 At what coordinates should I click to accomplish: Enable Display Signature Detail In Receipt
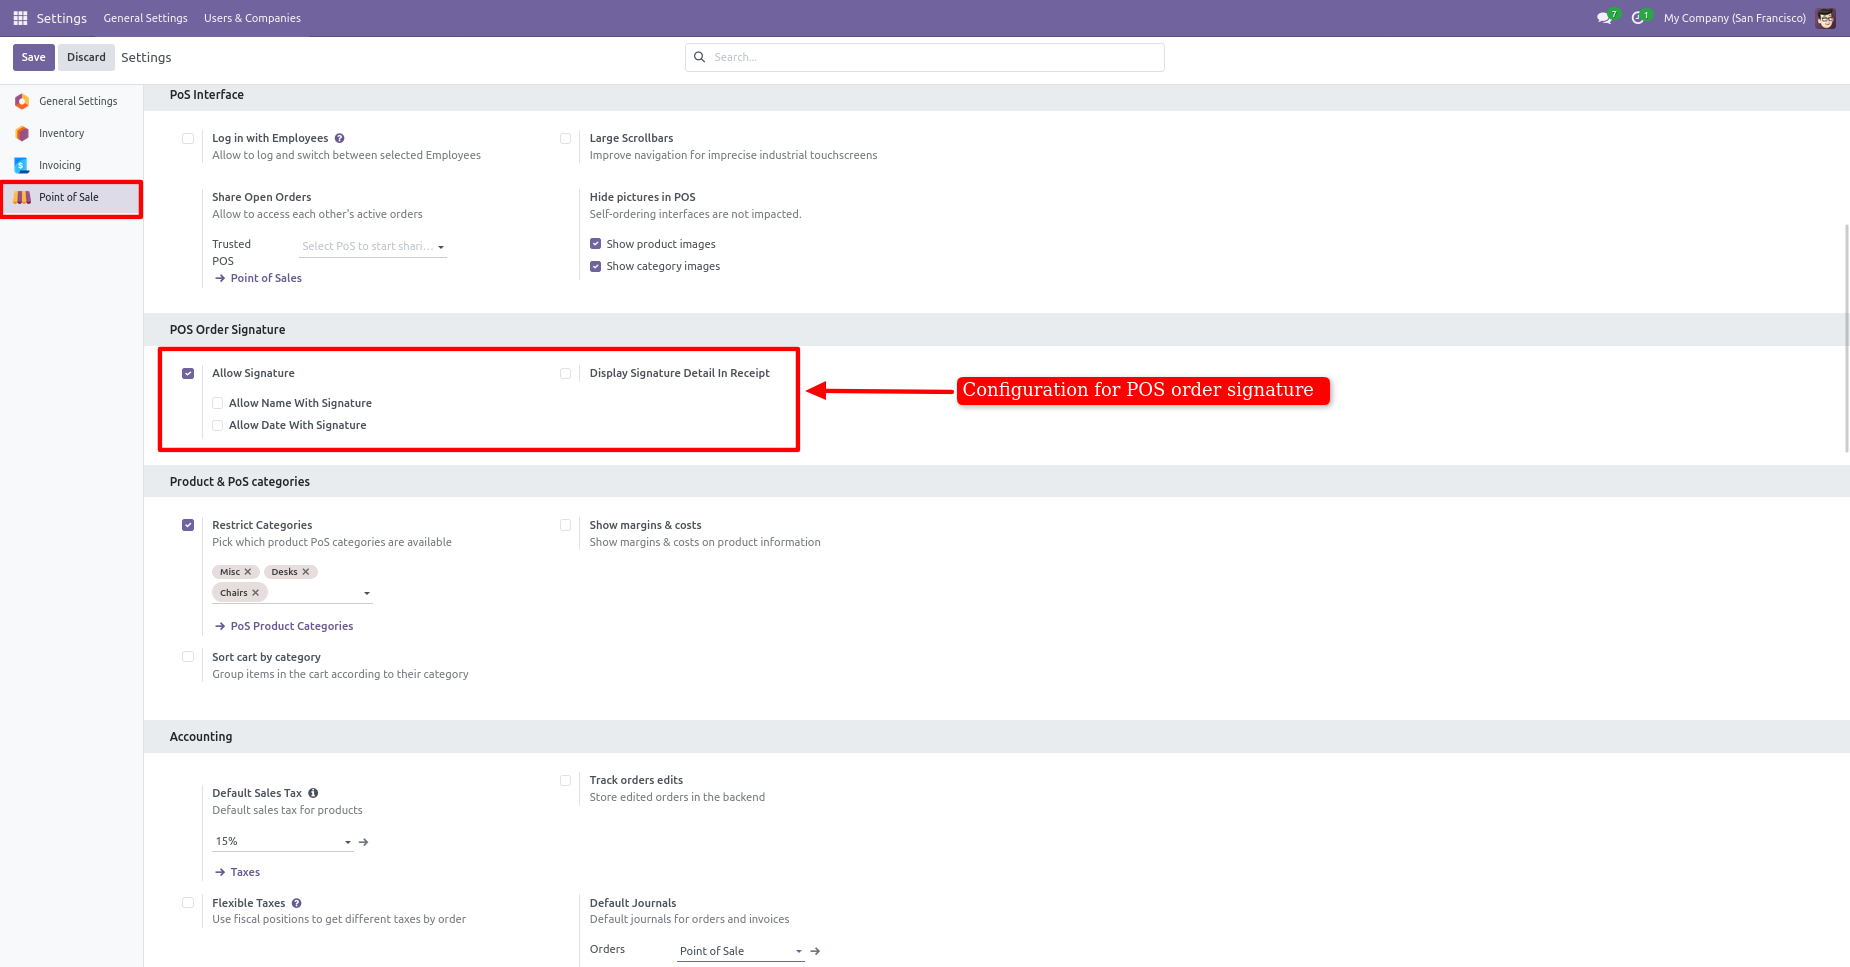click(566, 374)
